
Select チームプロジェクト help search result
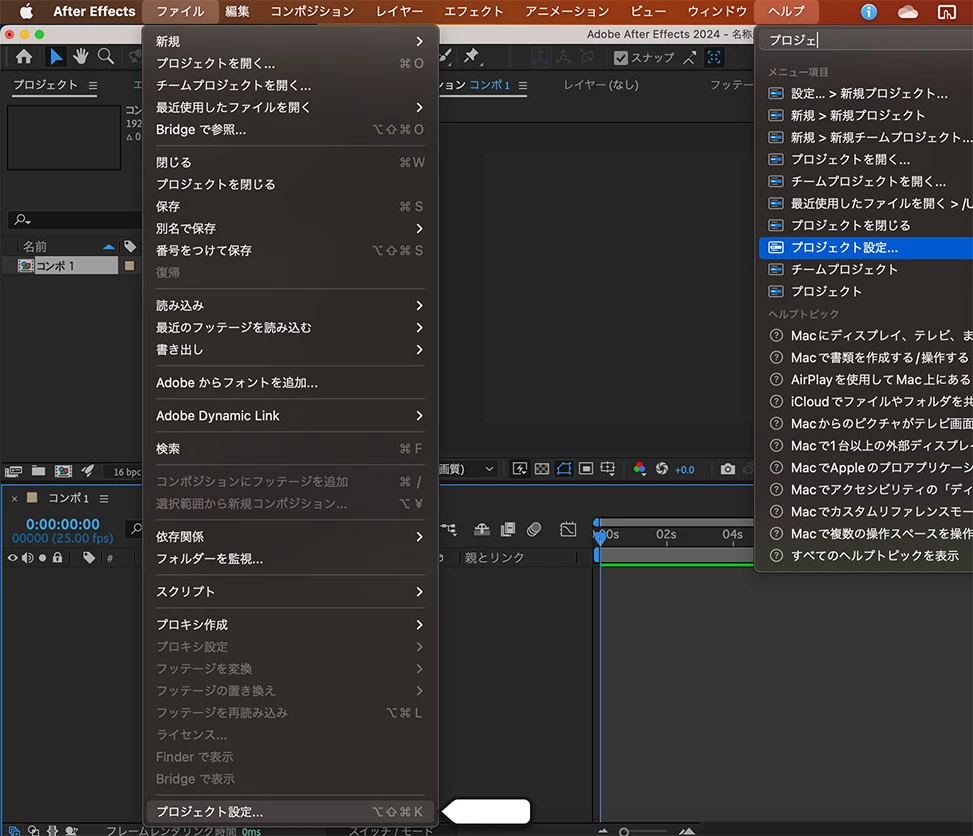pyautogui.click(x=866, y=269)
